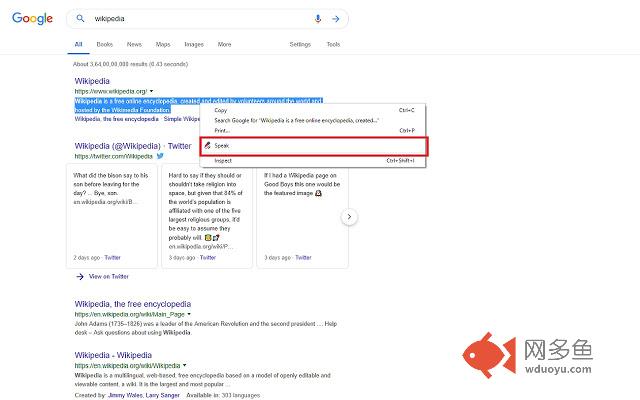Choose Copy in the context menu
This screenshot has width=640, height=400.
[x=313, y=110]
